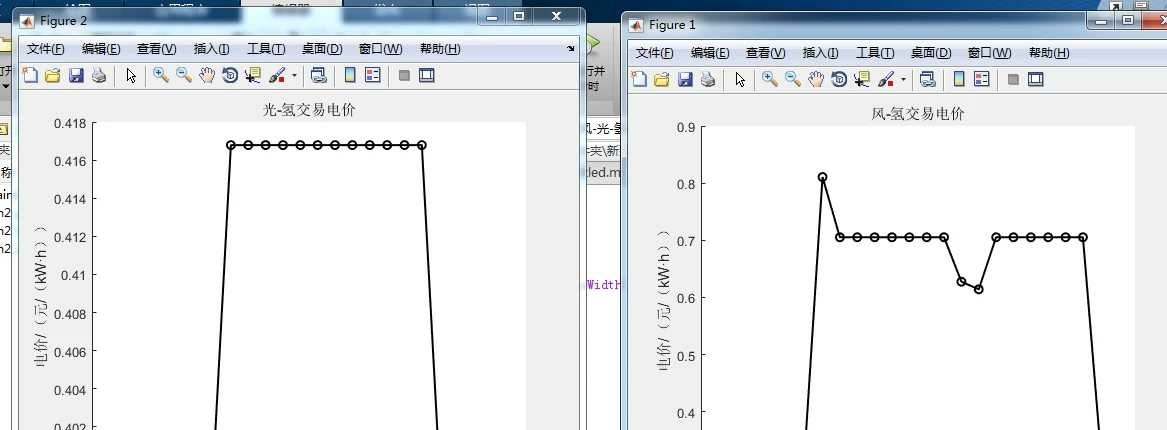
Task: Open 编辑(E) menu in Figure 1
Action: 710,53
